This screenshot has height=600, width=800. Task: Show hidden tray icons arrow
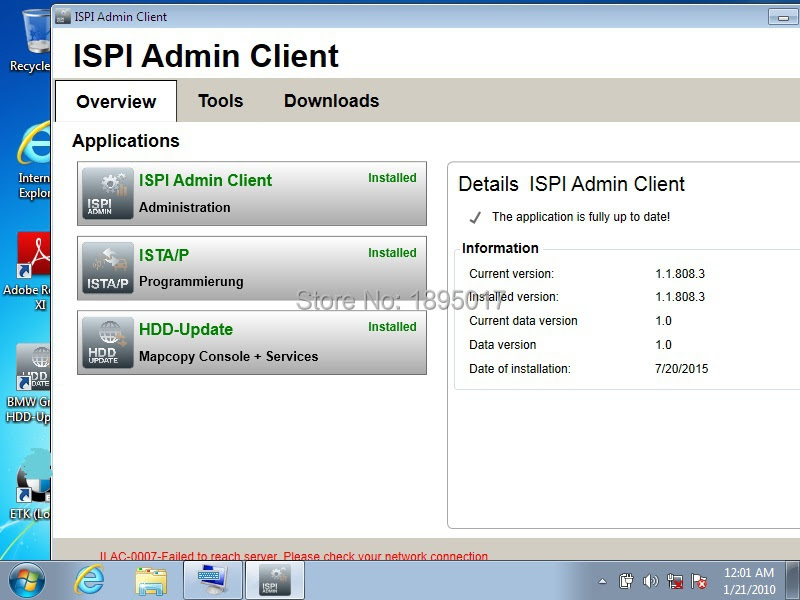[603, 581]
